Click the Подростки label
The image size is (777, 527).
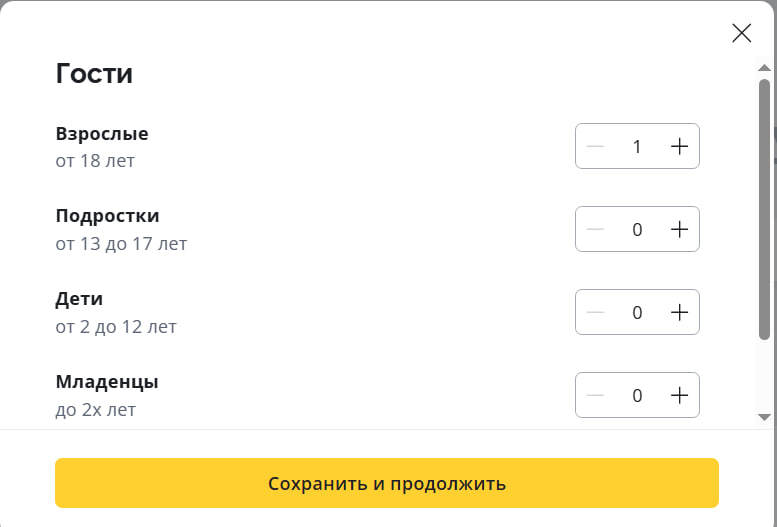click(107, 216)
